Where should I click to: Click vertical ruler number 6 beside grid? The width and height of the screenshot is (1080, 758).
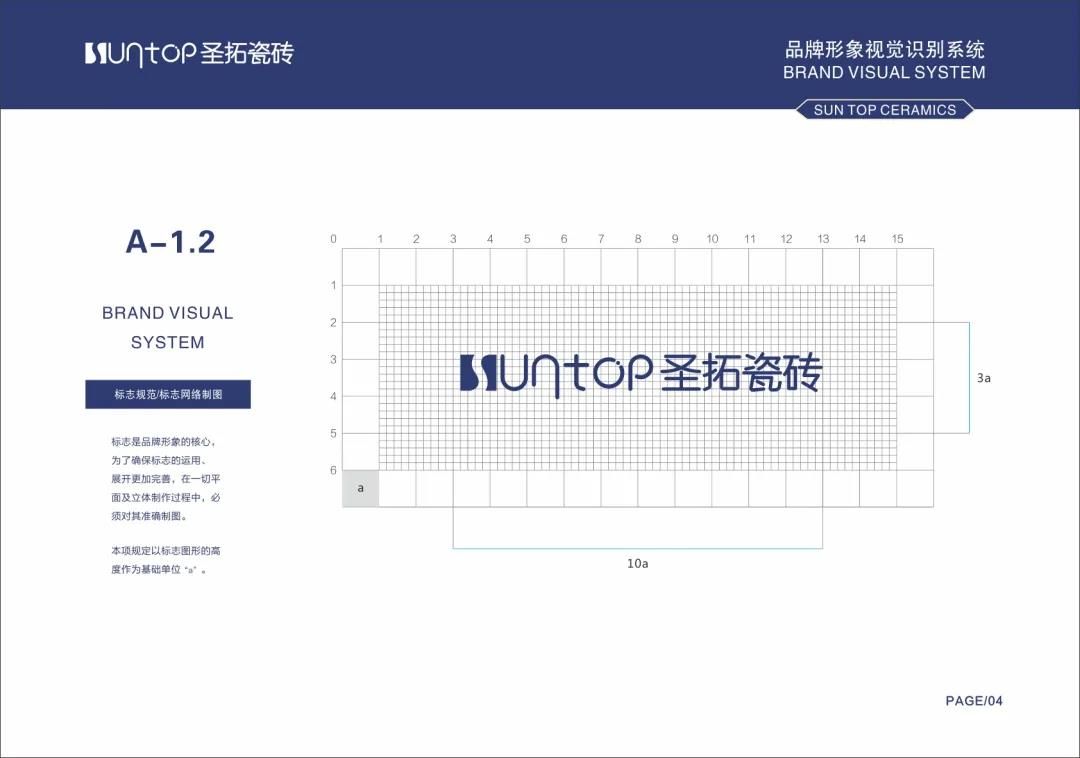pos(333,470)
